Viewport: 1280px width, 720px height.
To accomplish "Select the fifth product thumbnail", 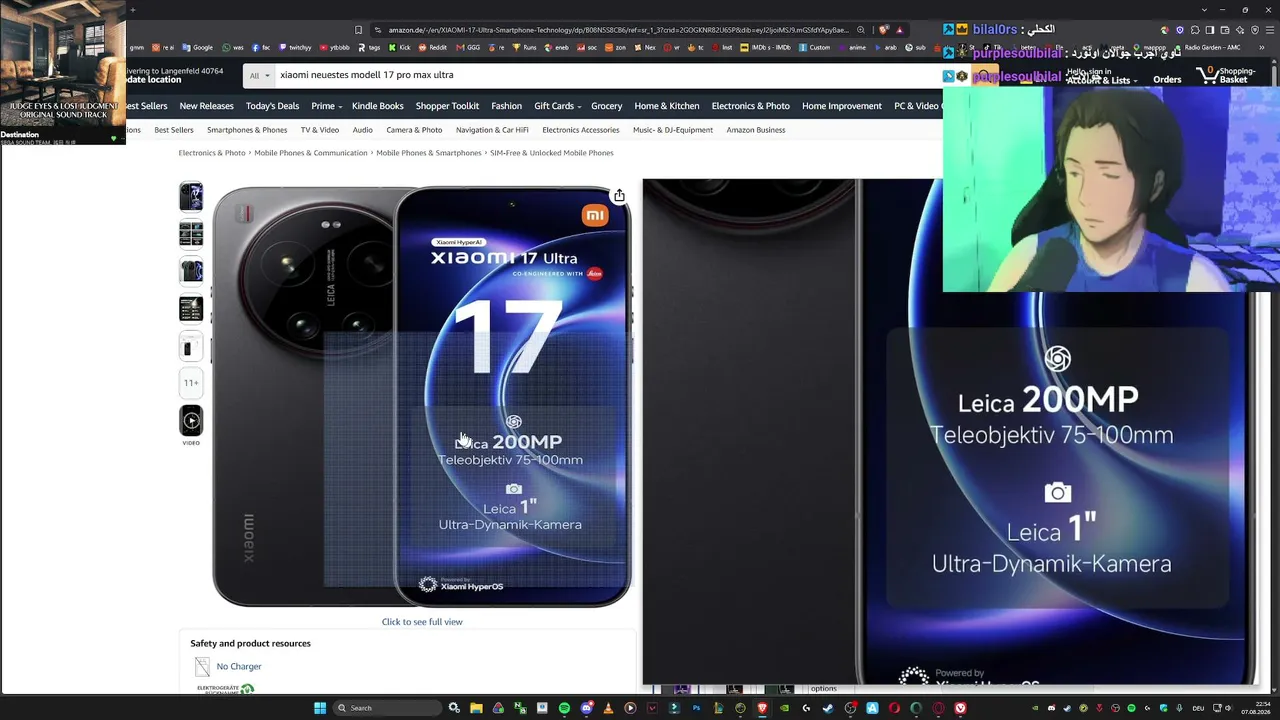I will pyautogui.click(x=191, y=346).
